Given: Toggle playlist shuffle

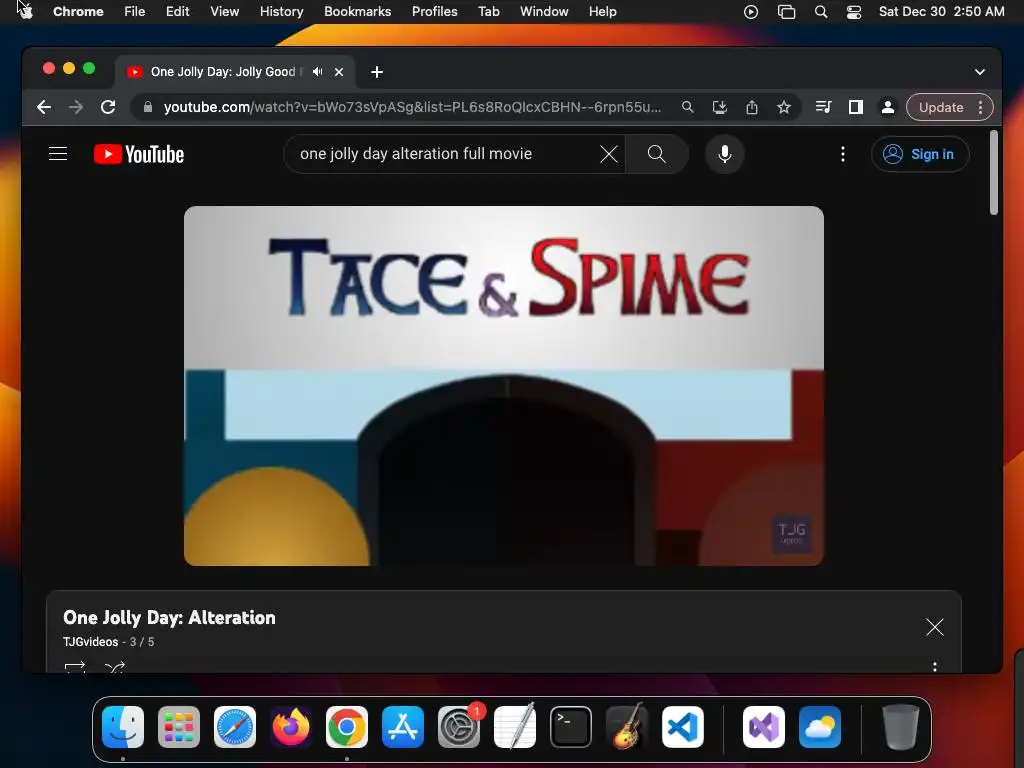Looking at the screenshot, I should [x=114, y=667].
